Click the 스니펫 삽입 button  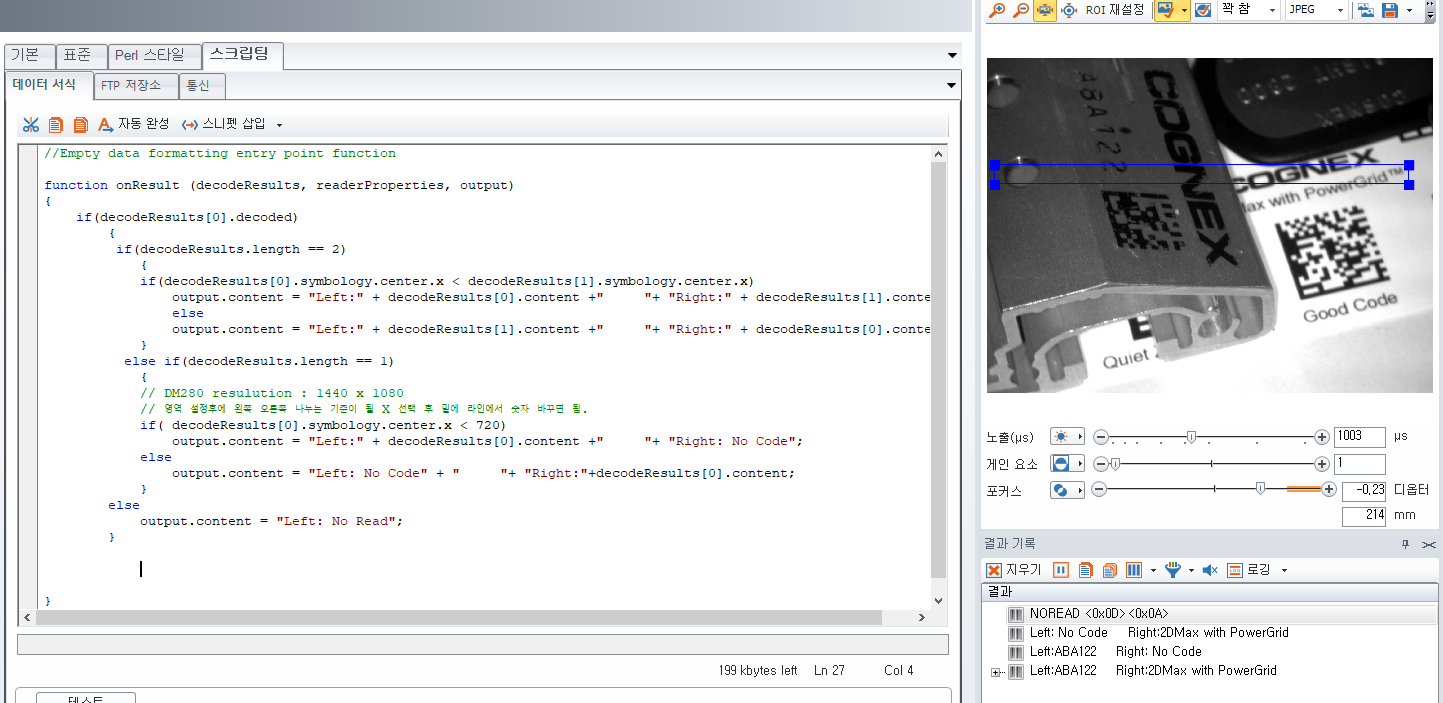224,124
